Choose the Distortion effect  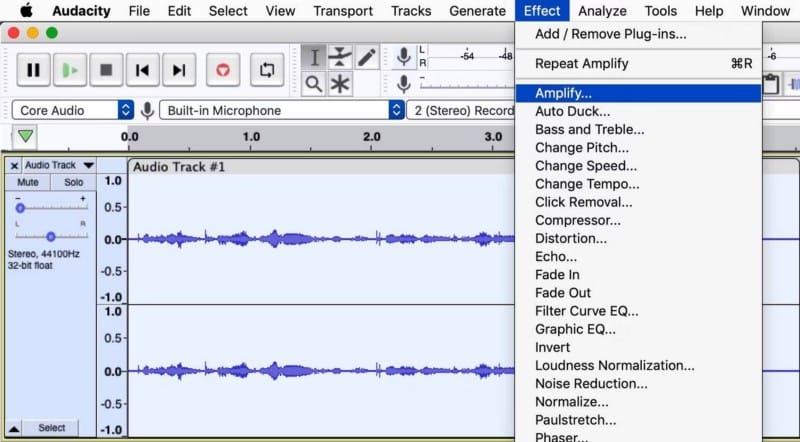pyautogui.click(x=638, y=238)
